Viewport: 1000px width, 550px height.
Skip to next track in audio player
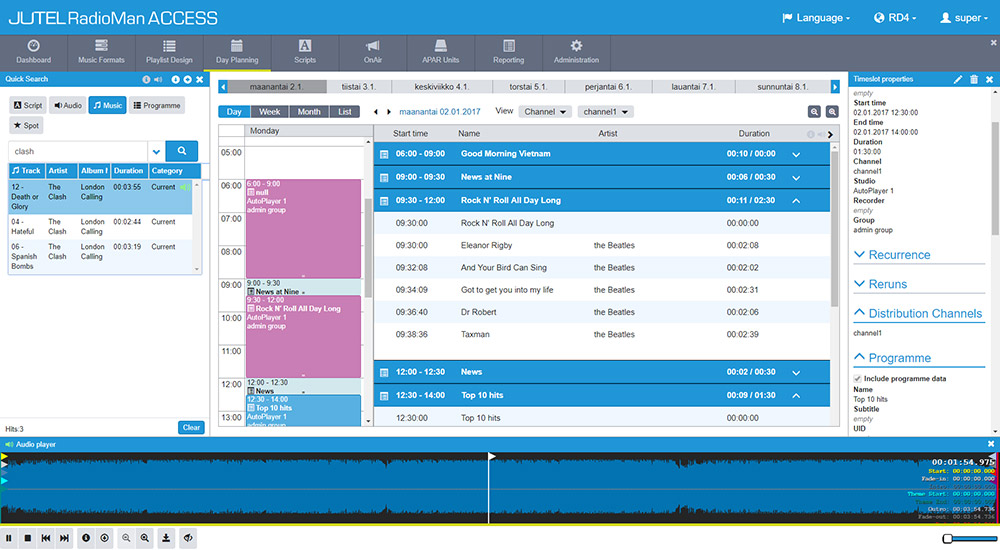(64, 538)
